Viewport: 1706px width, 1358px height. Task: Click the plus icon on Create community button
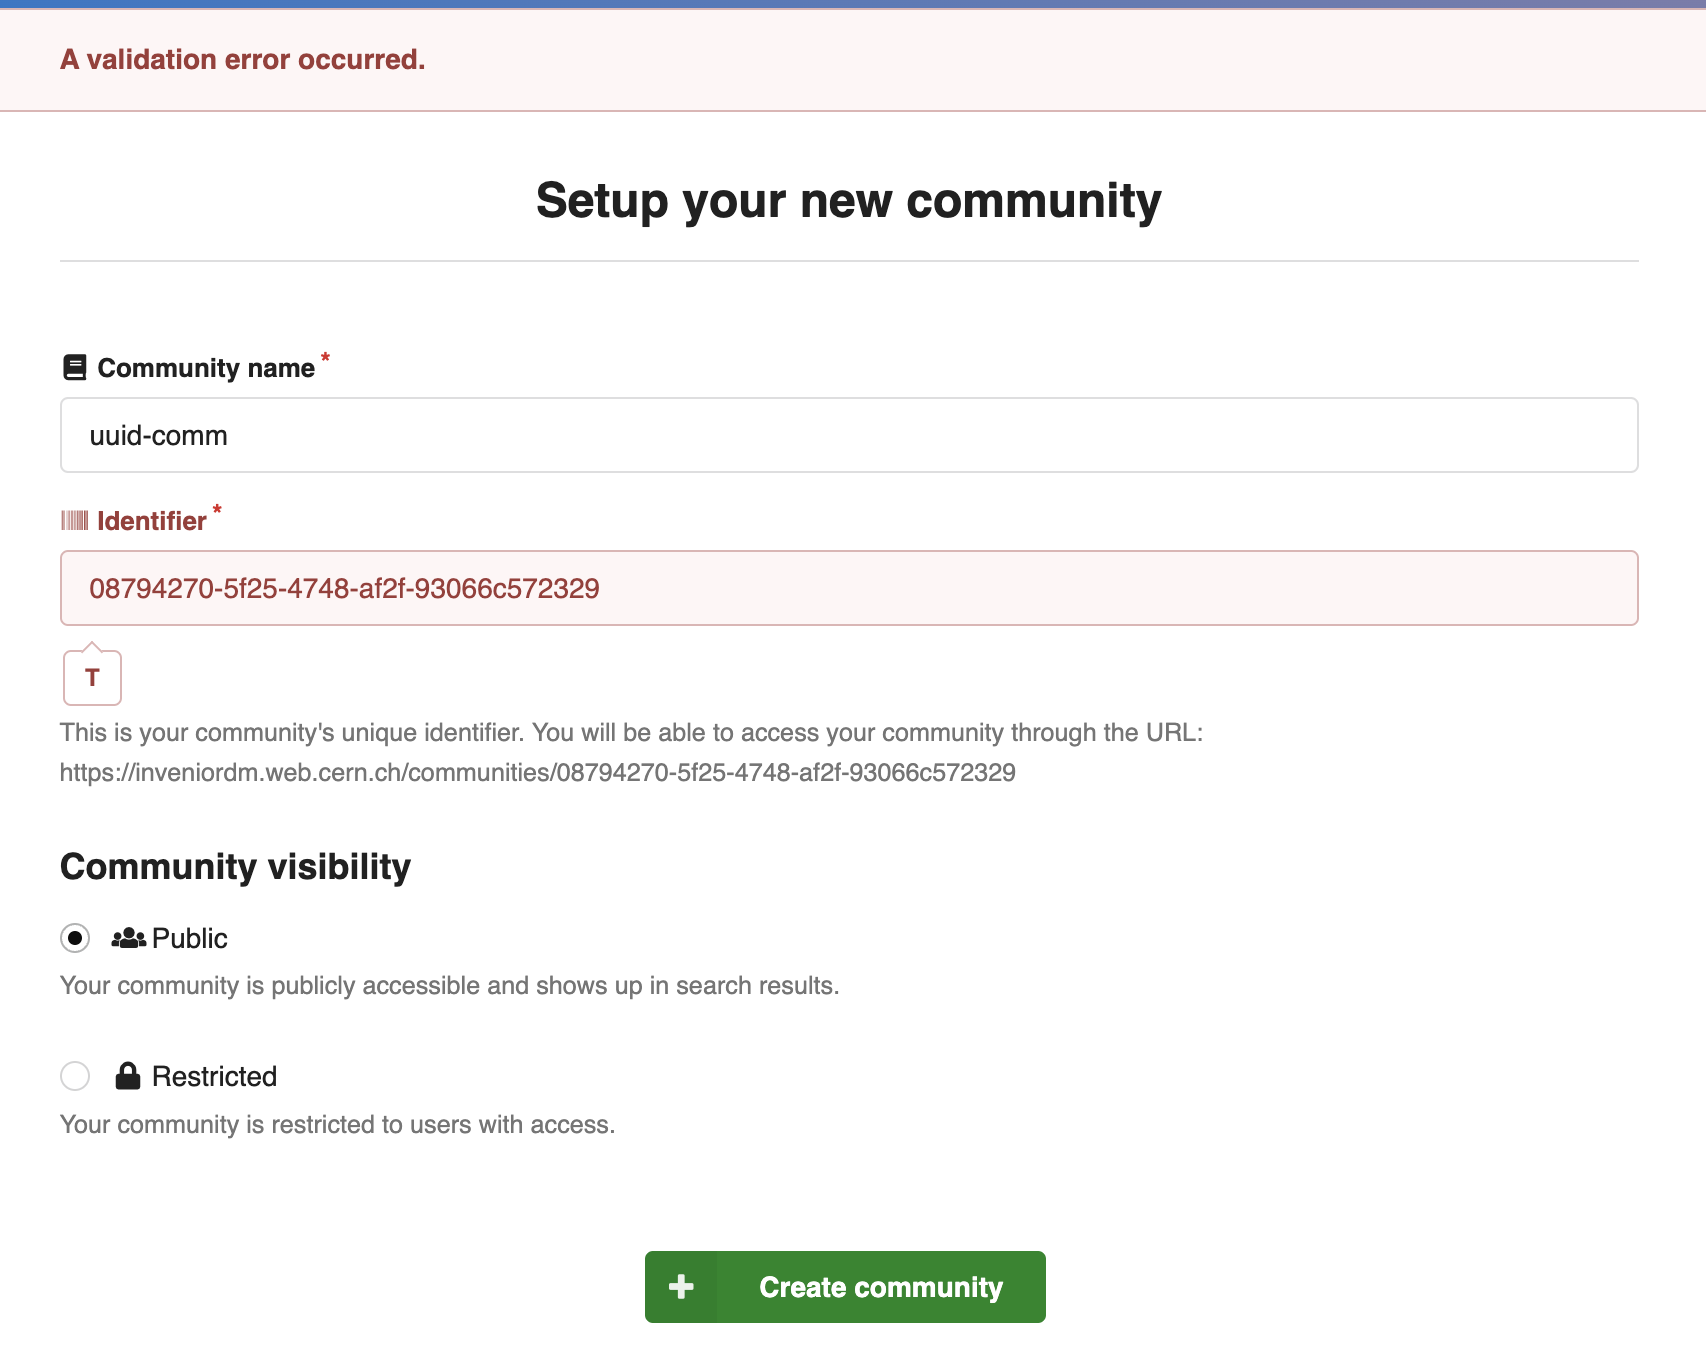point(681,1287)
